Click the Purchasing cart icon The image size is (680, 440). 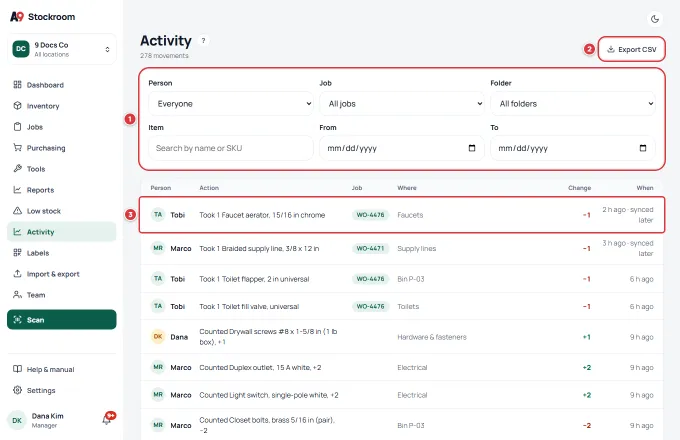17,147
